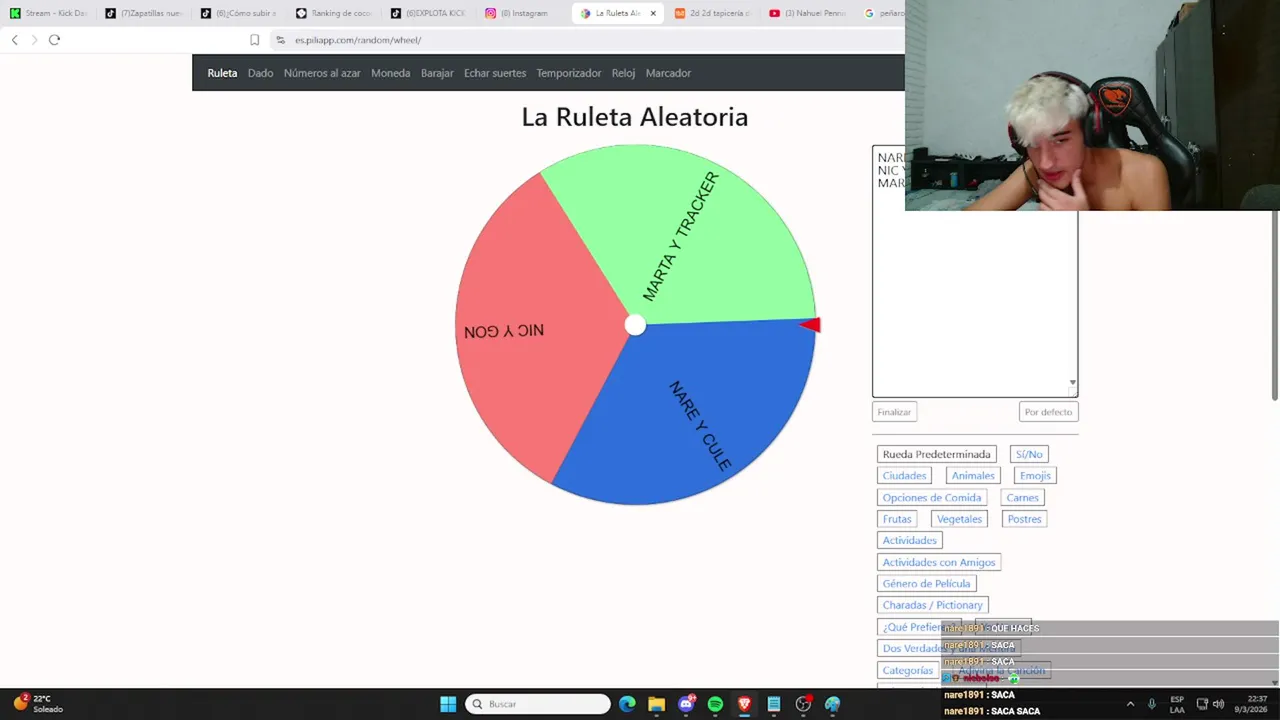Open Números al azar menu item
Screen dimensions: 1280x720
[322, 73]
